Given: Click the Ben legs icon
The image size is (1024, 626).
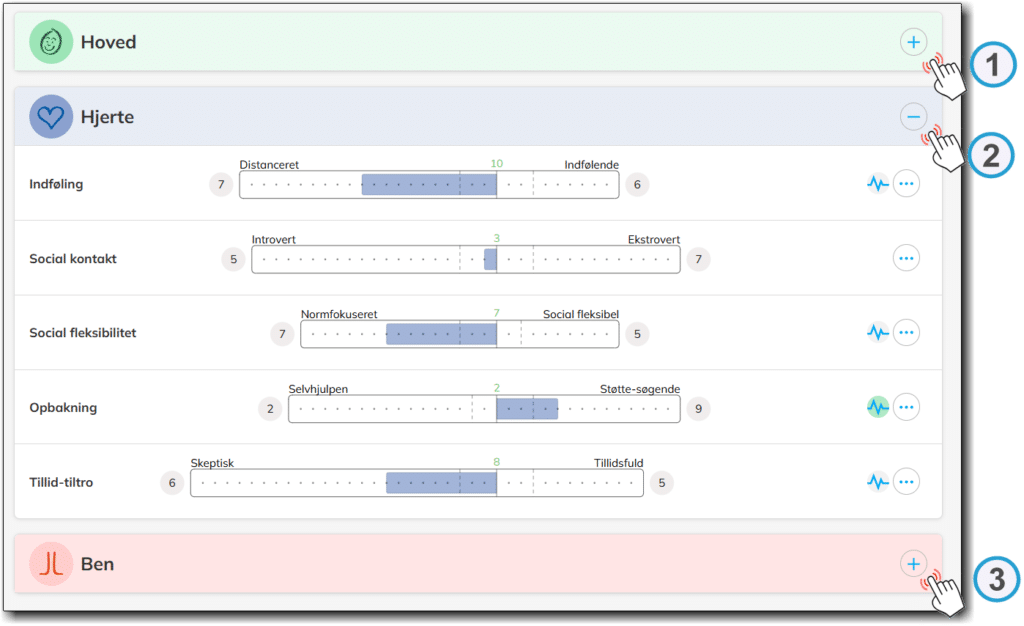Looking at the screenshot, I should coord(50,564).
